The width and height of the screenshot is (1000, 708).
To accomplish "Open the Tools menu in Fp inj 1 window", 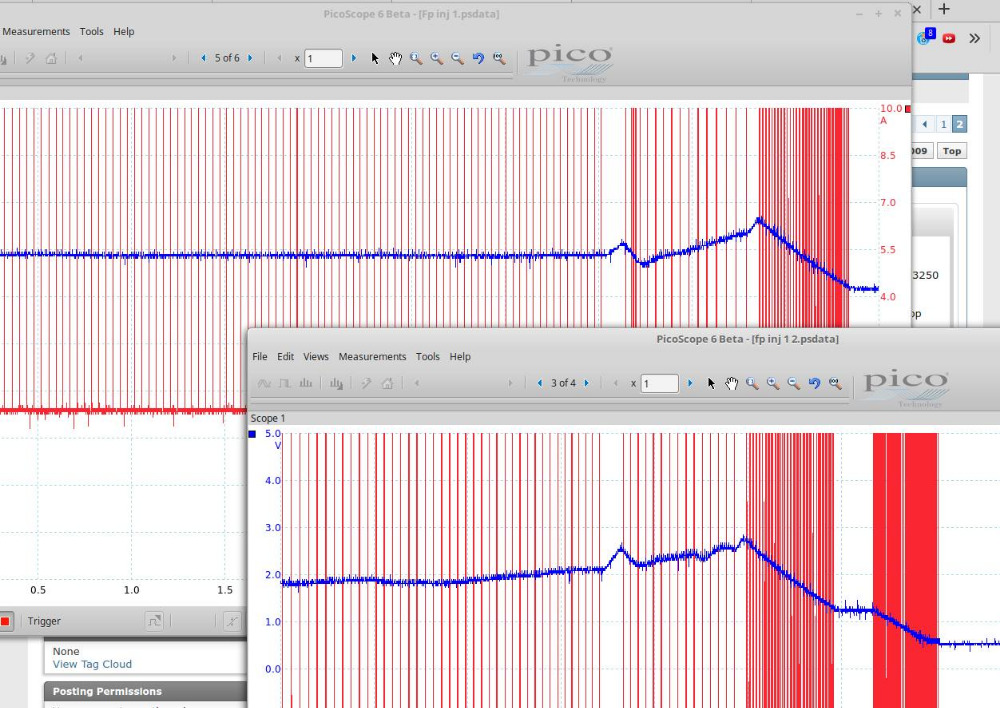I will (x=91, y=32).
